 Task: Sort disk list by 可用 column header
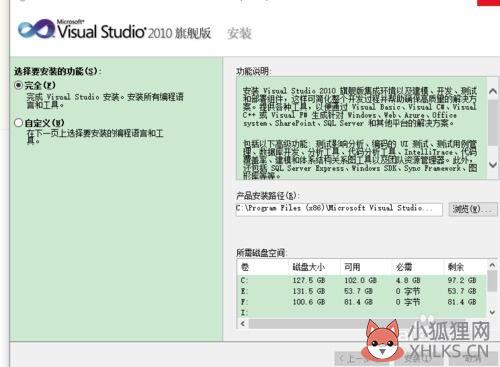tap(366, 267)
